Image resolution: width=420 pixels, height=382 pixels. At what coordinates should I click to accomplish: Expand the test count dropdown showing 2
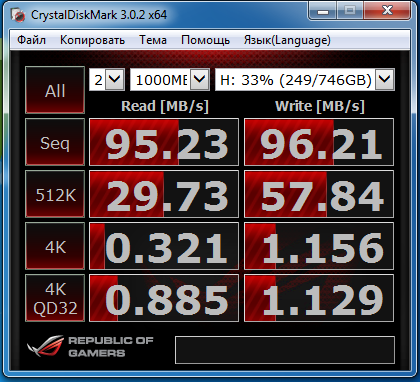[x=107, y=79]
